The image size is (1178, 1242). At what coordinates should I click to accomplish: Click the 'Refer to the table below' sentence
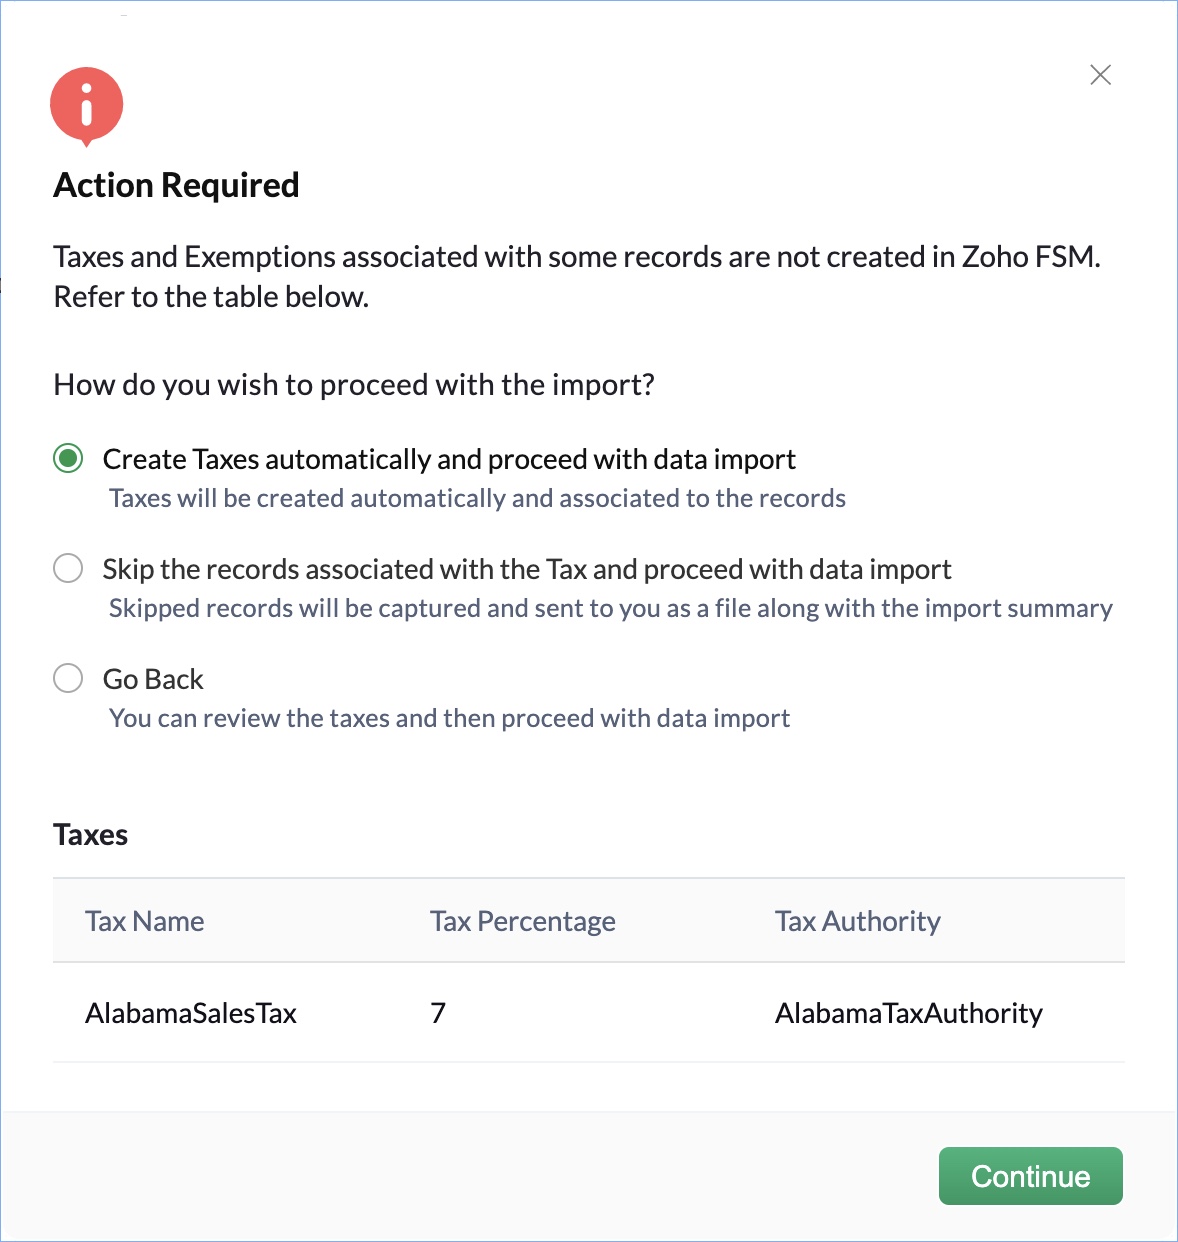(211, 297)
